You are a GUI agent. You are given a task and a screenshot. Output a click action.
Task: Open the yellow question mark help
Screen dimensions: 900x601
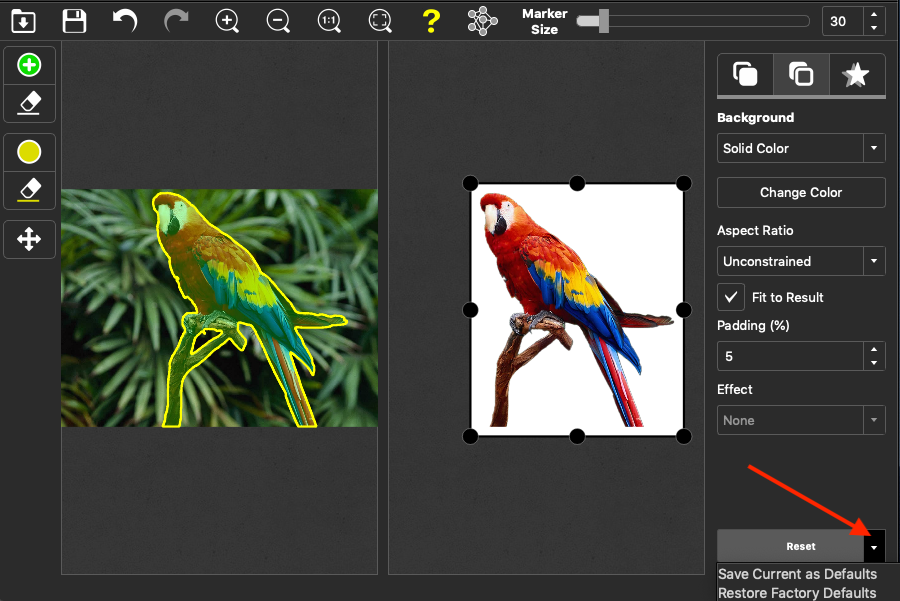[x=431, y=20]
